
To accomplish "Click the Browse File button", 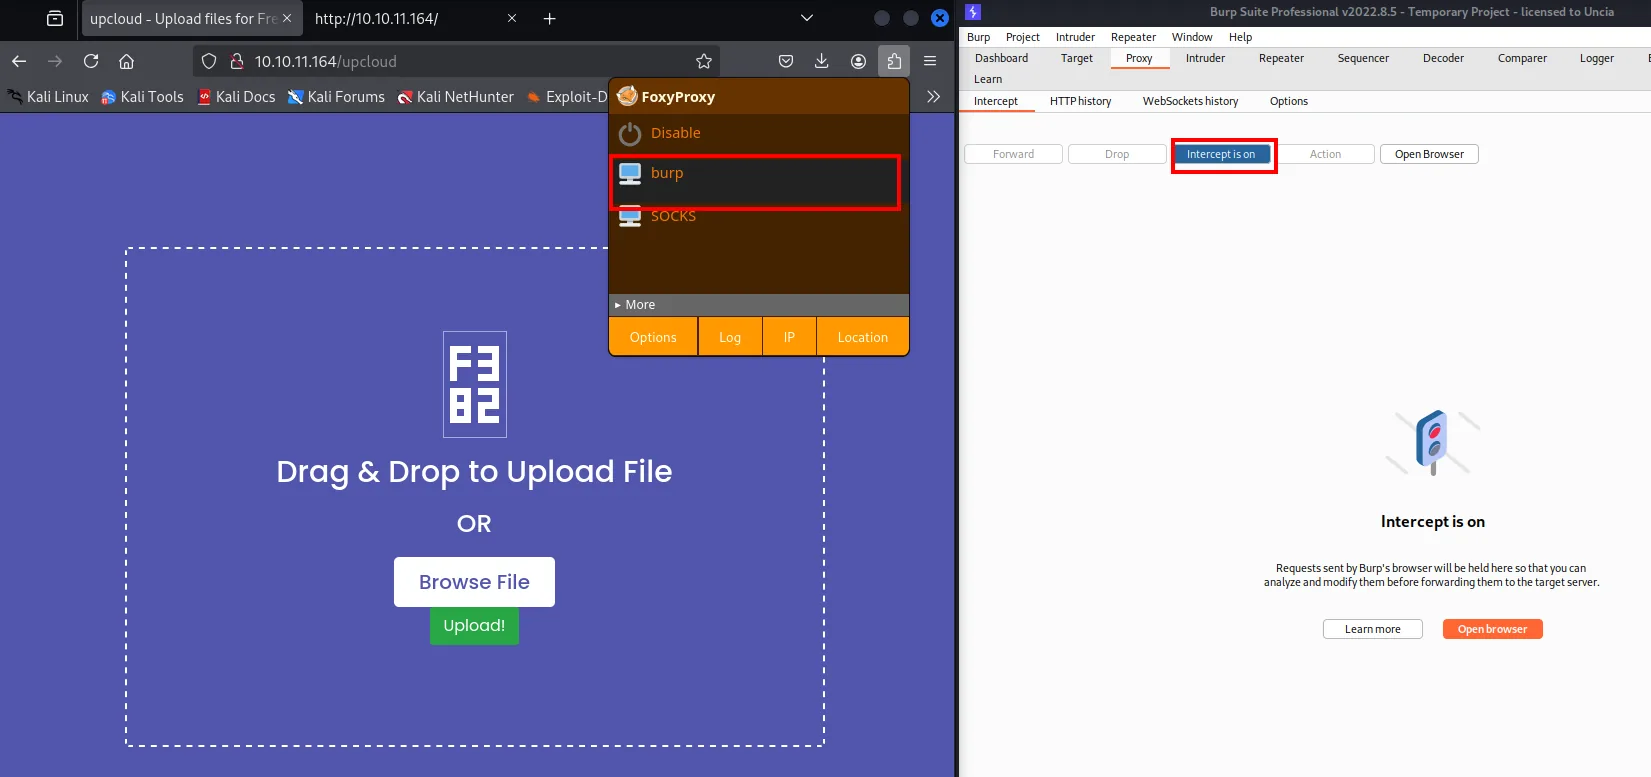I will 474,582.
